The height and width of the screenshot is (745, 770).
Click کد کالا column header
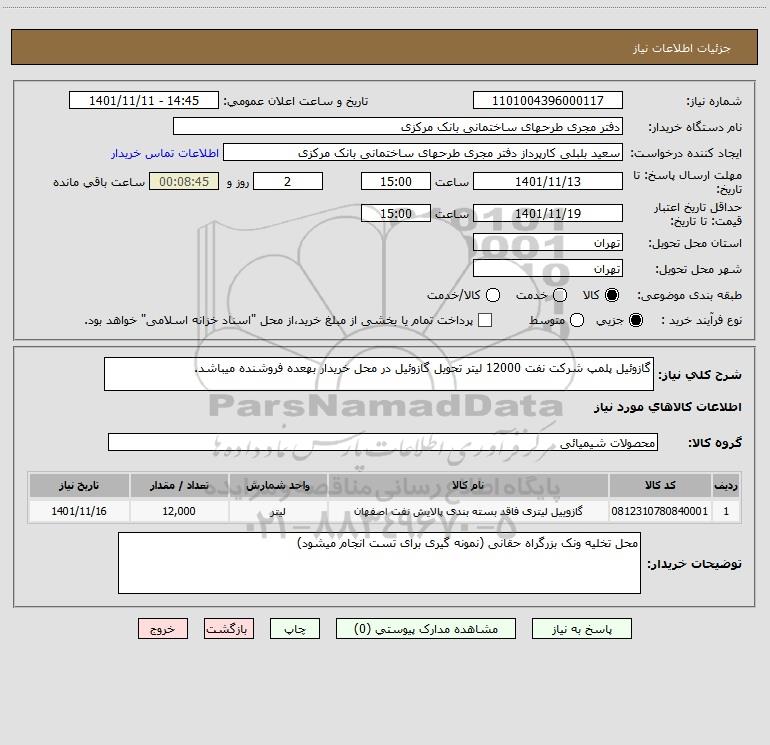pos(660,485)
